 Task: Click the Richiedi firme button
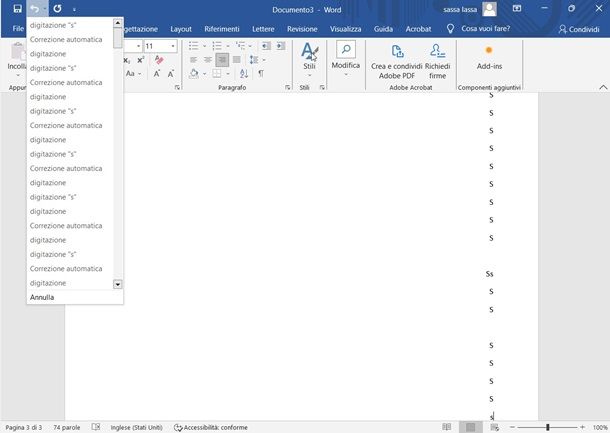(x=437, y=61)
